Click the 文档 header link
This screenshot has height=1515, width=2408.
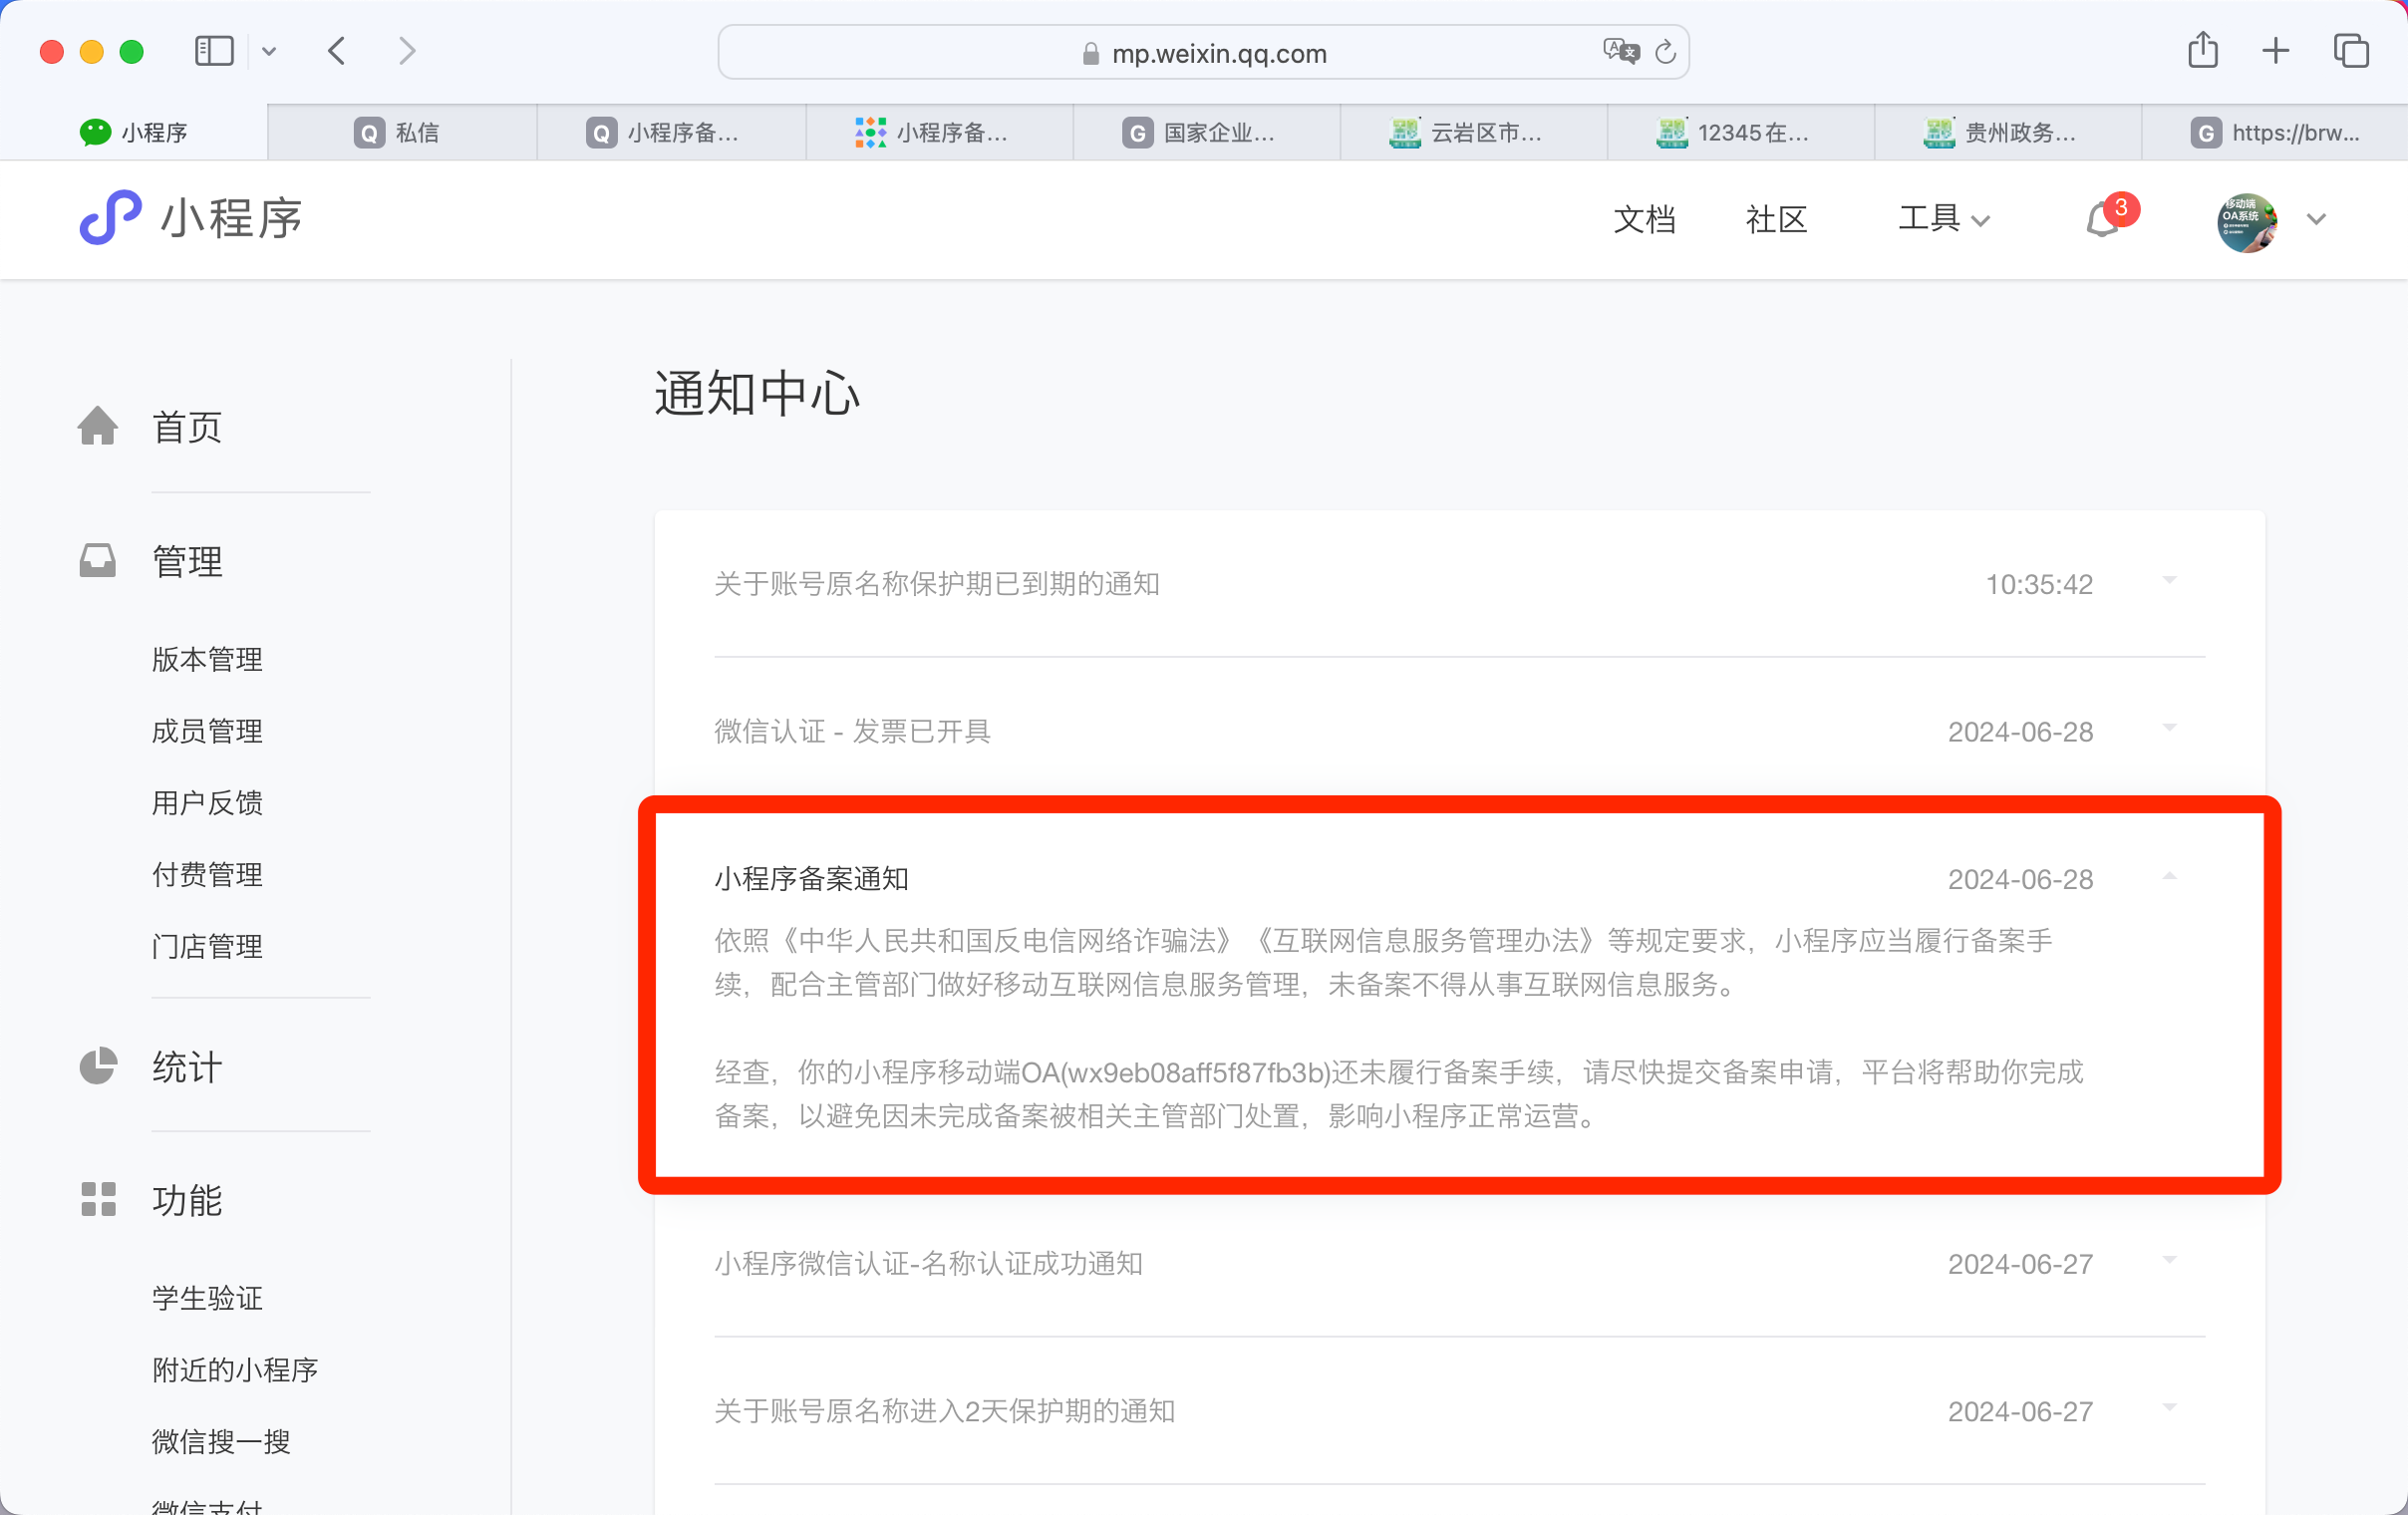(x=1643, y=219)
